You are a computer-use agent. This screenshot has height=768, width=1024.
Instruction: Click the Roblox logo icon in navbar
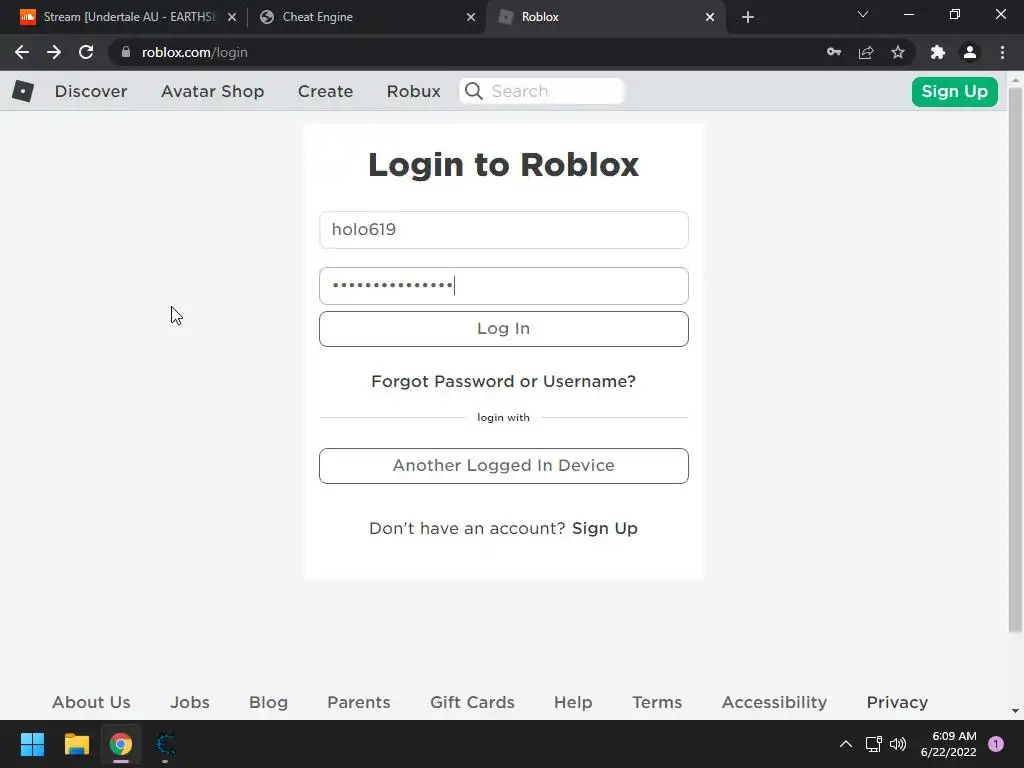tap(23, 91)
